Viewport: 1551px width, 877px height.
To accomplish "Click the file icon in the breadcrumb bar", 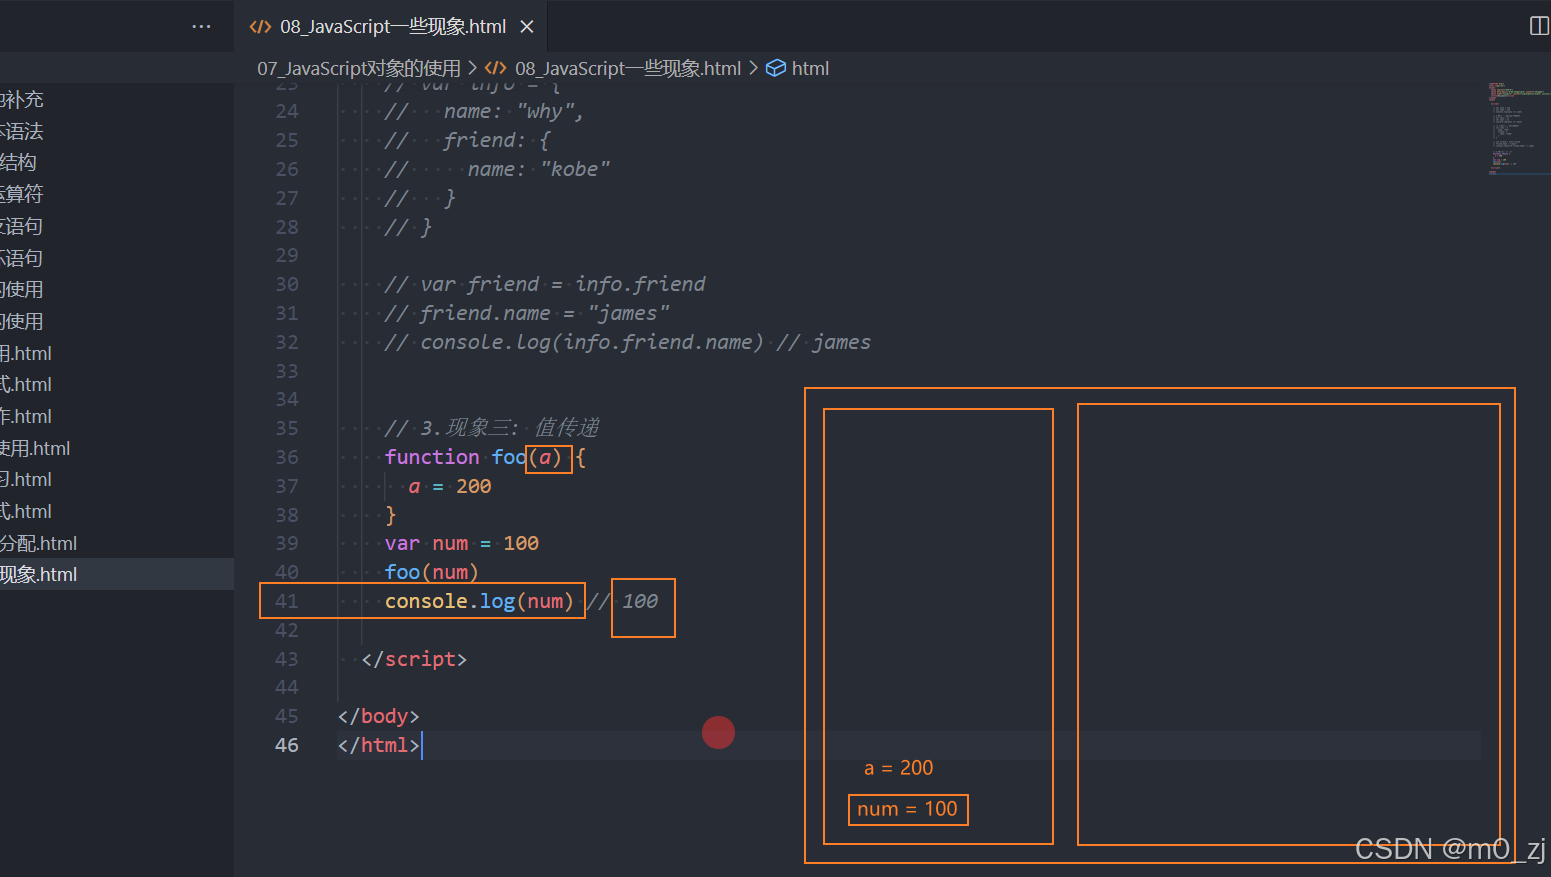I will coord(494,67).
